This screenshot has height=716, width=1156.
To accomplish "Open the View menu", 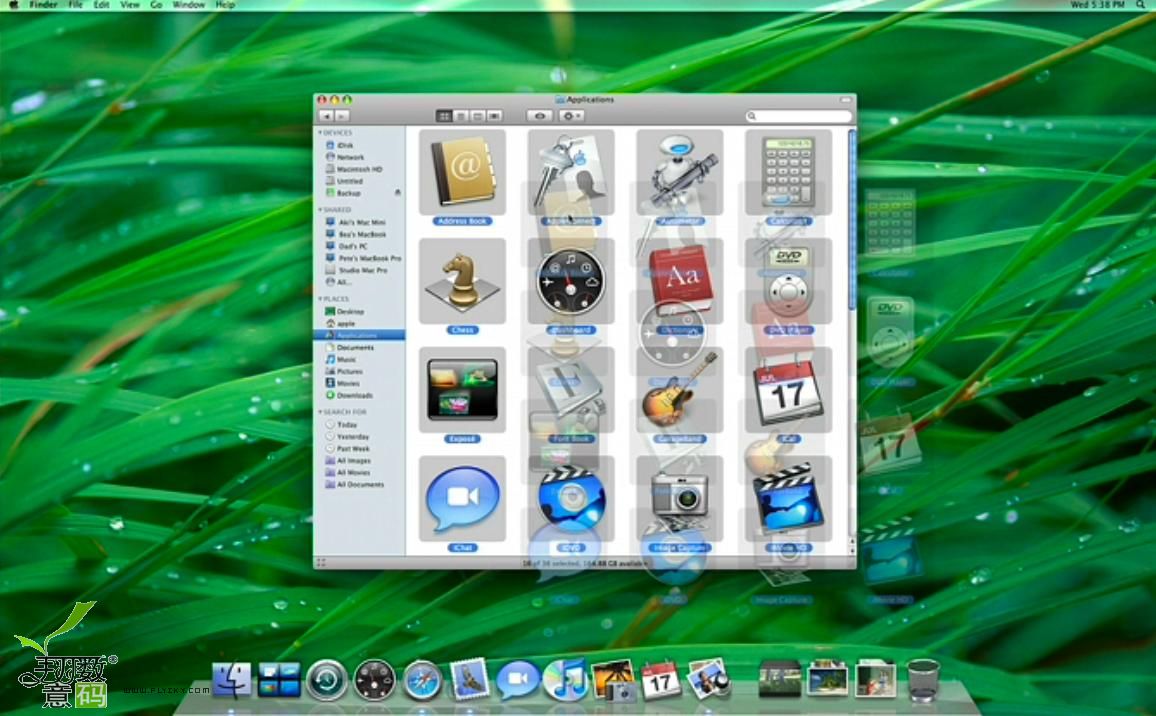I will tap(130, 4).
